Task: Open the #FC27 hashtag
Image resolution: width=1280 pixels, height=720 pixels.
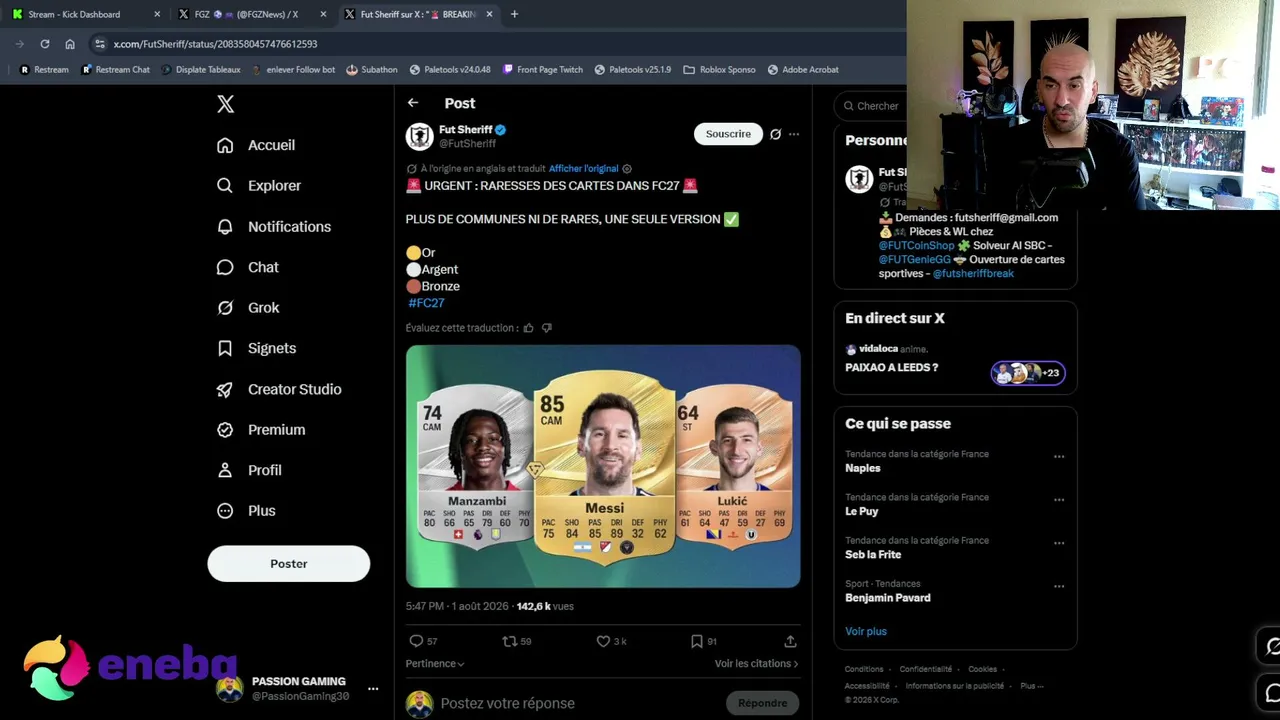Action: click(426, 303)
